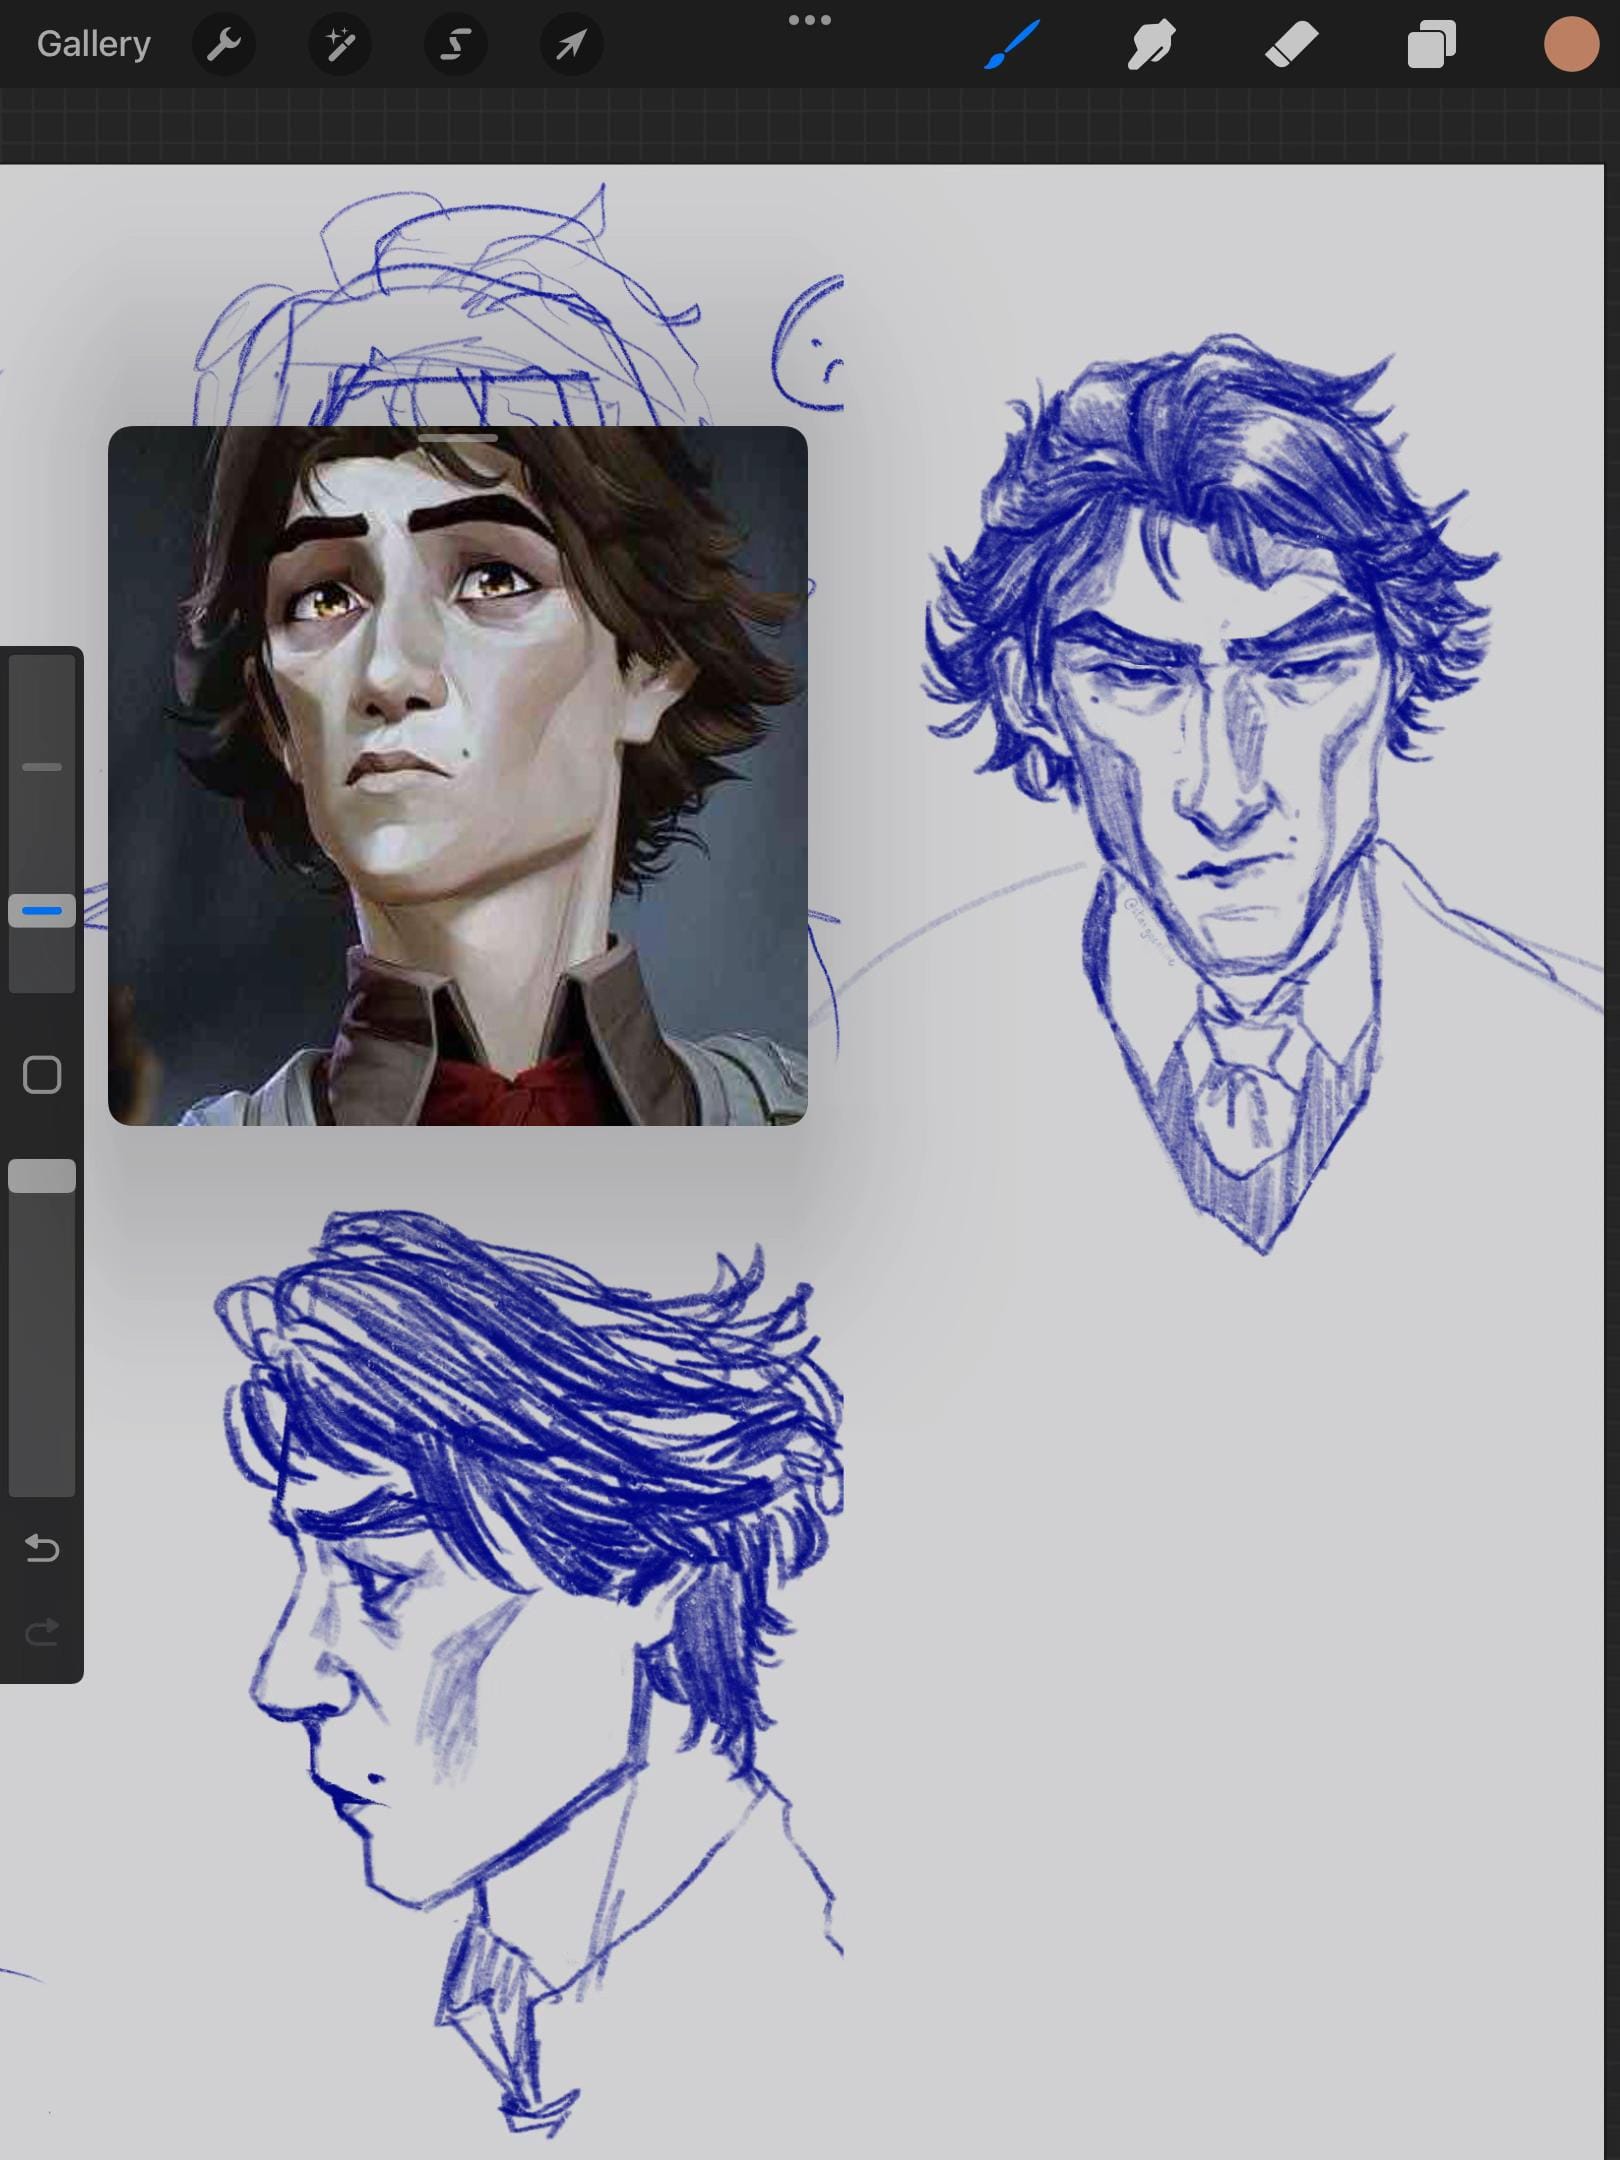Viewport: 1620px width, 2160px height.
Task: Activate the Selection tool
Action: (456, 44)
